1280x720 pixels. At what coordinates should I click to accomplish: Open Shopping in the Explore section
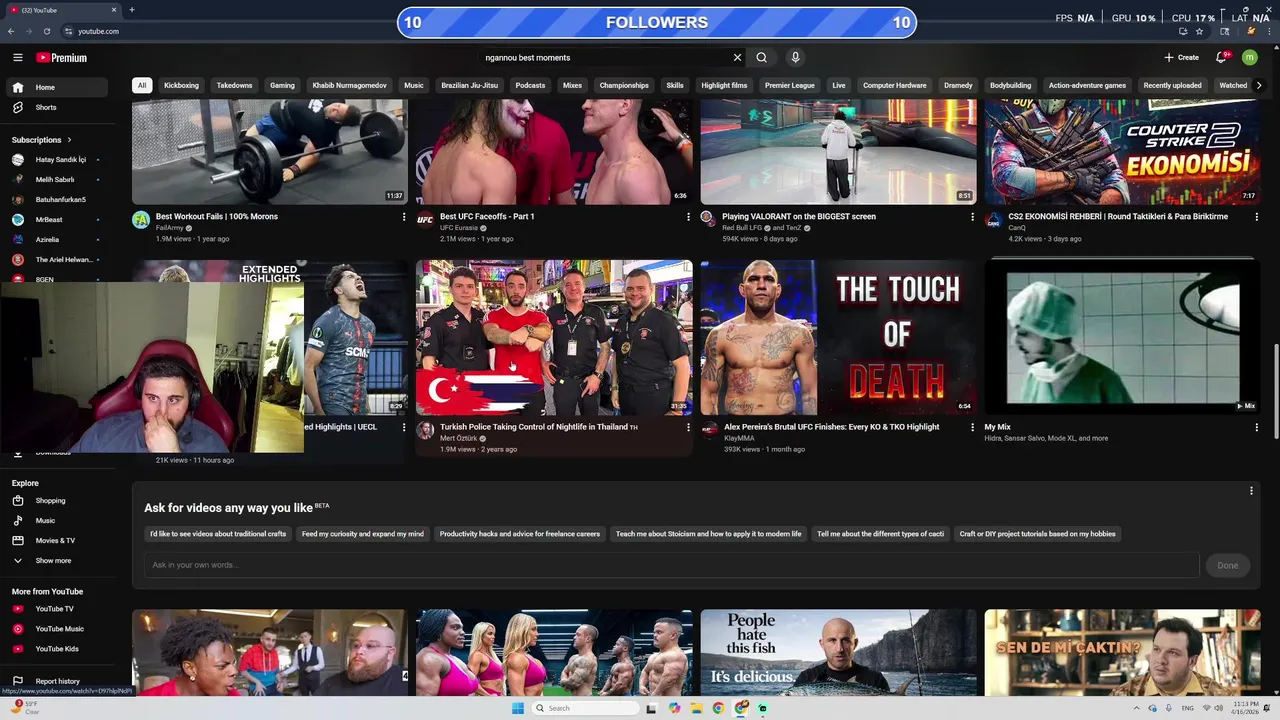pyautogui.click(x=58, y=501)
